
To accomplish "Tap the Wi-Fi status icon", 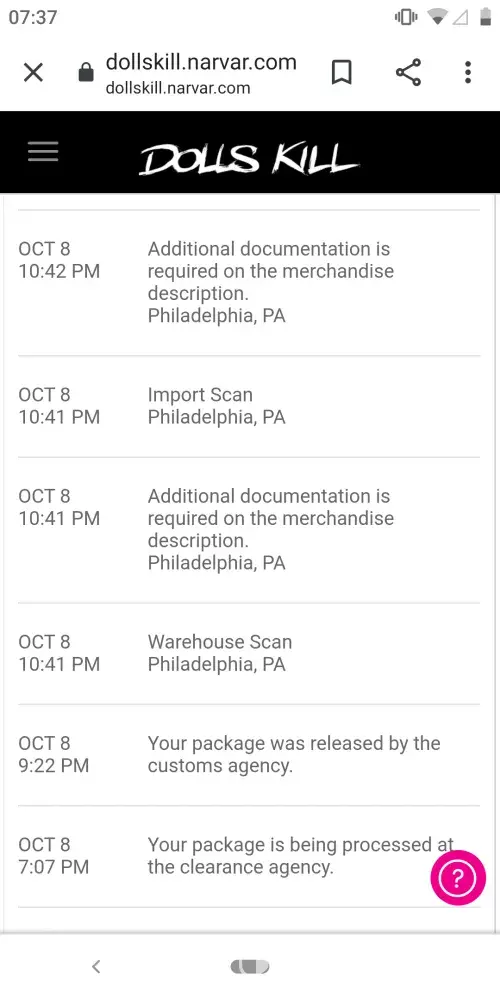I will [x=438, y=18].
